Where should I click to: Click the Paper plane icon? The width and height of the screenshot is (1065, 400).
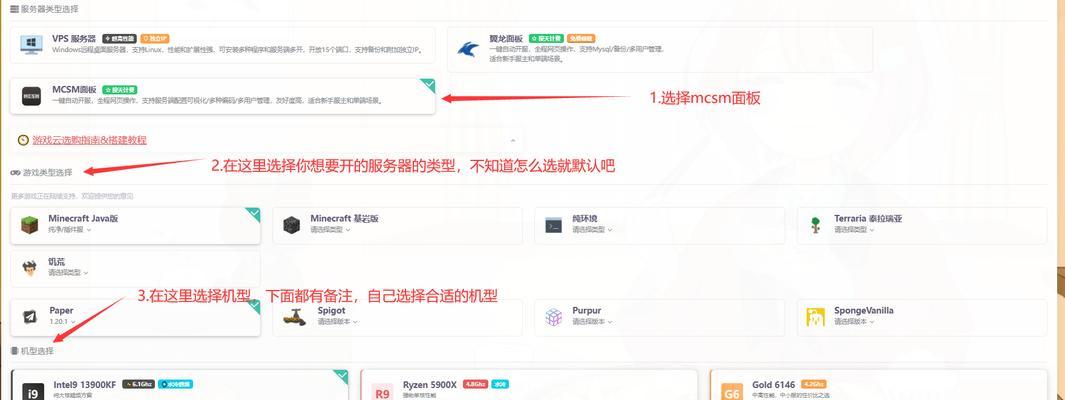30,316
